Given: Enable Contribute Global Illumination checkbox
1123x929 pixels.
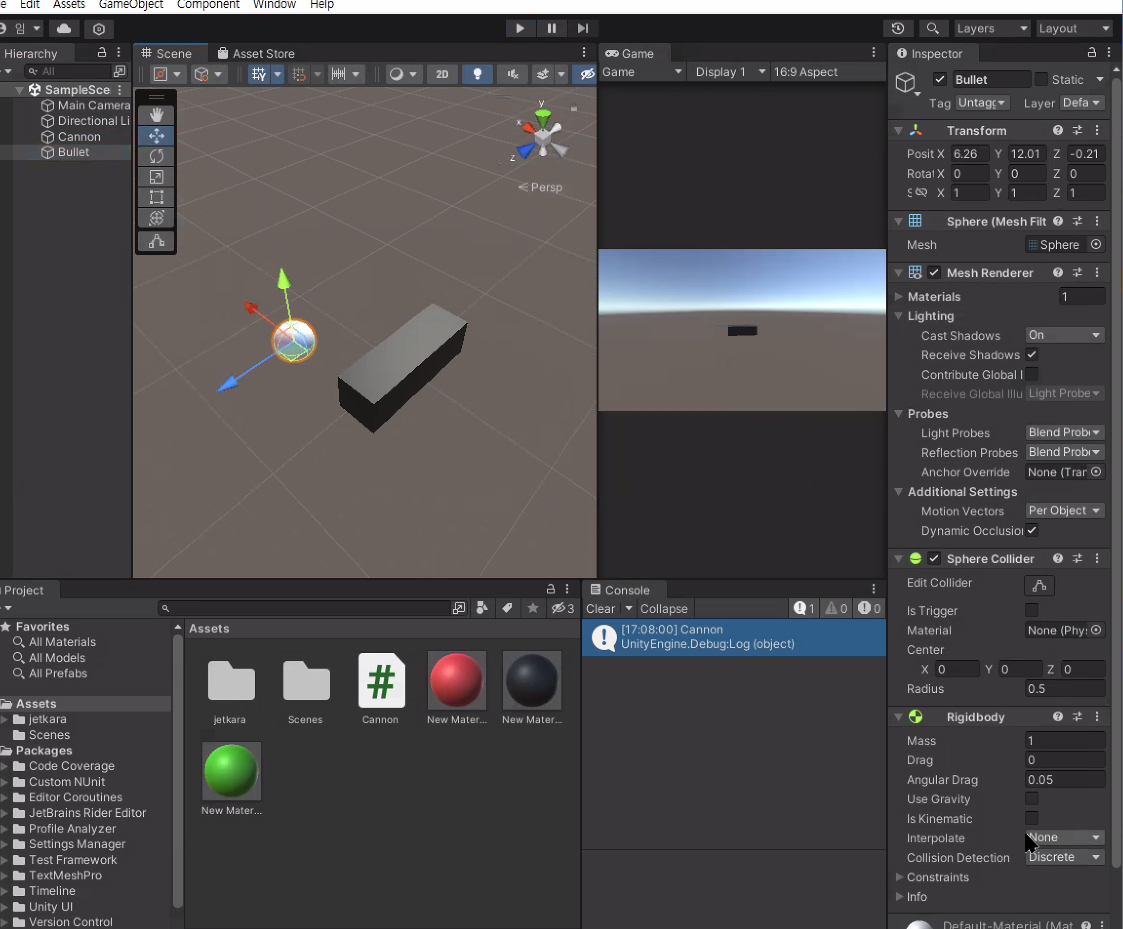Looking at the screenshot, I should tap(1031, 374).
